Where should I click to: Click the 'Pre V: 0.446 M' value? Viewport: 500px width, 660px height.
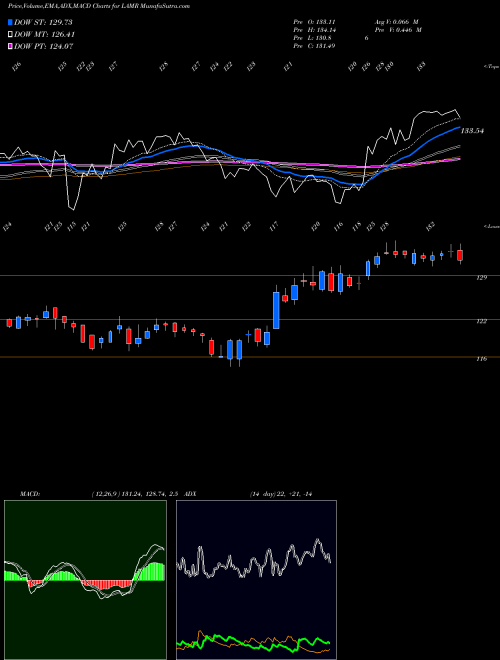[398, 30]
